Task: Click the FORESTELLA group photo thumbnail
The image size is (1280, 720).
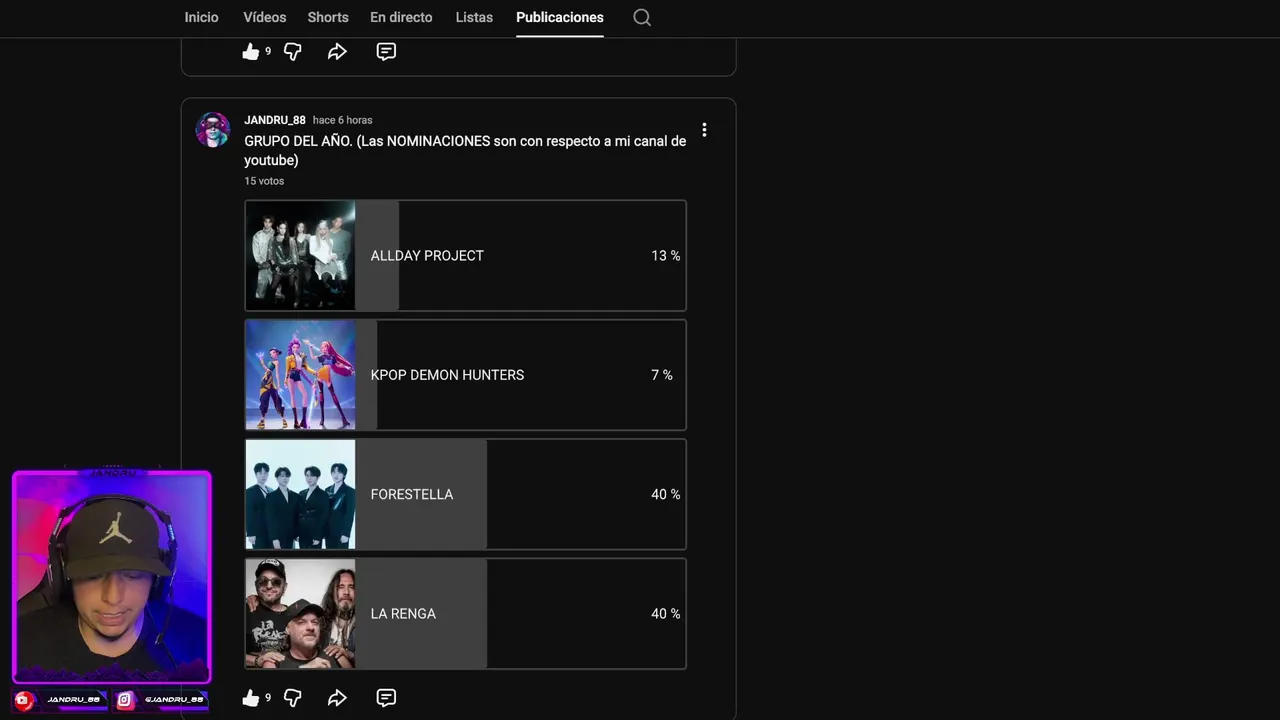Action: 300,494
